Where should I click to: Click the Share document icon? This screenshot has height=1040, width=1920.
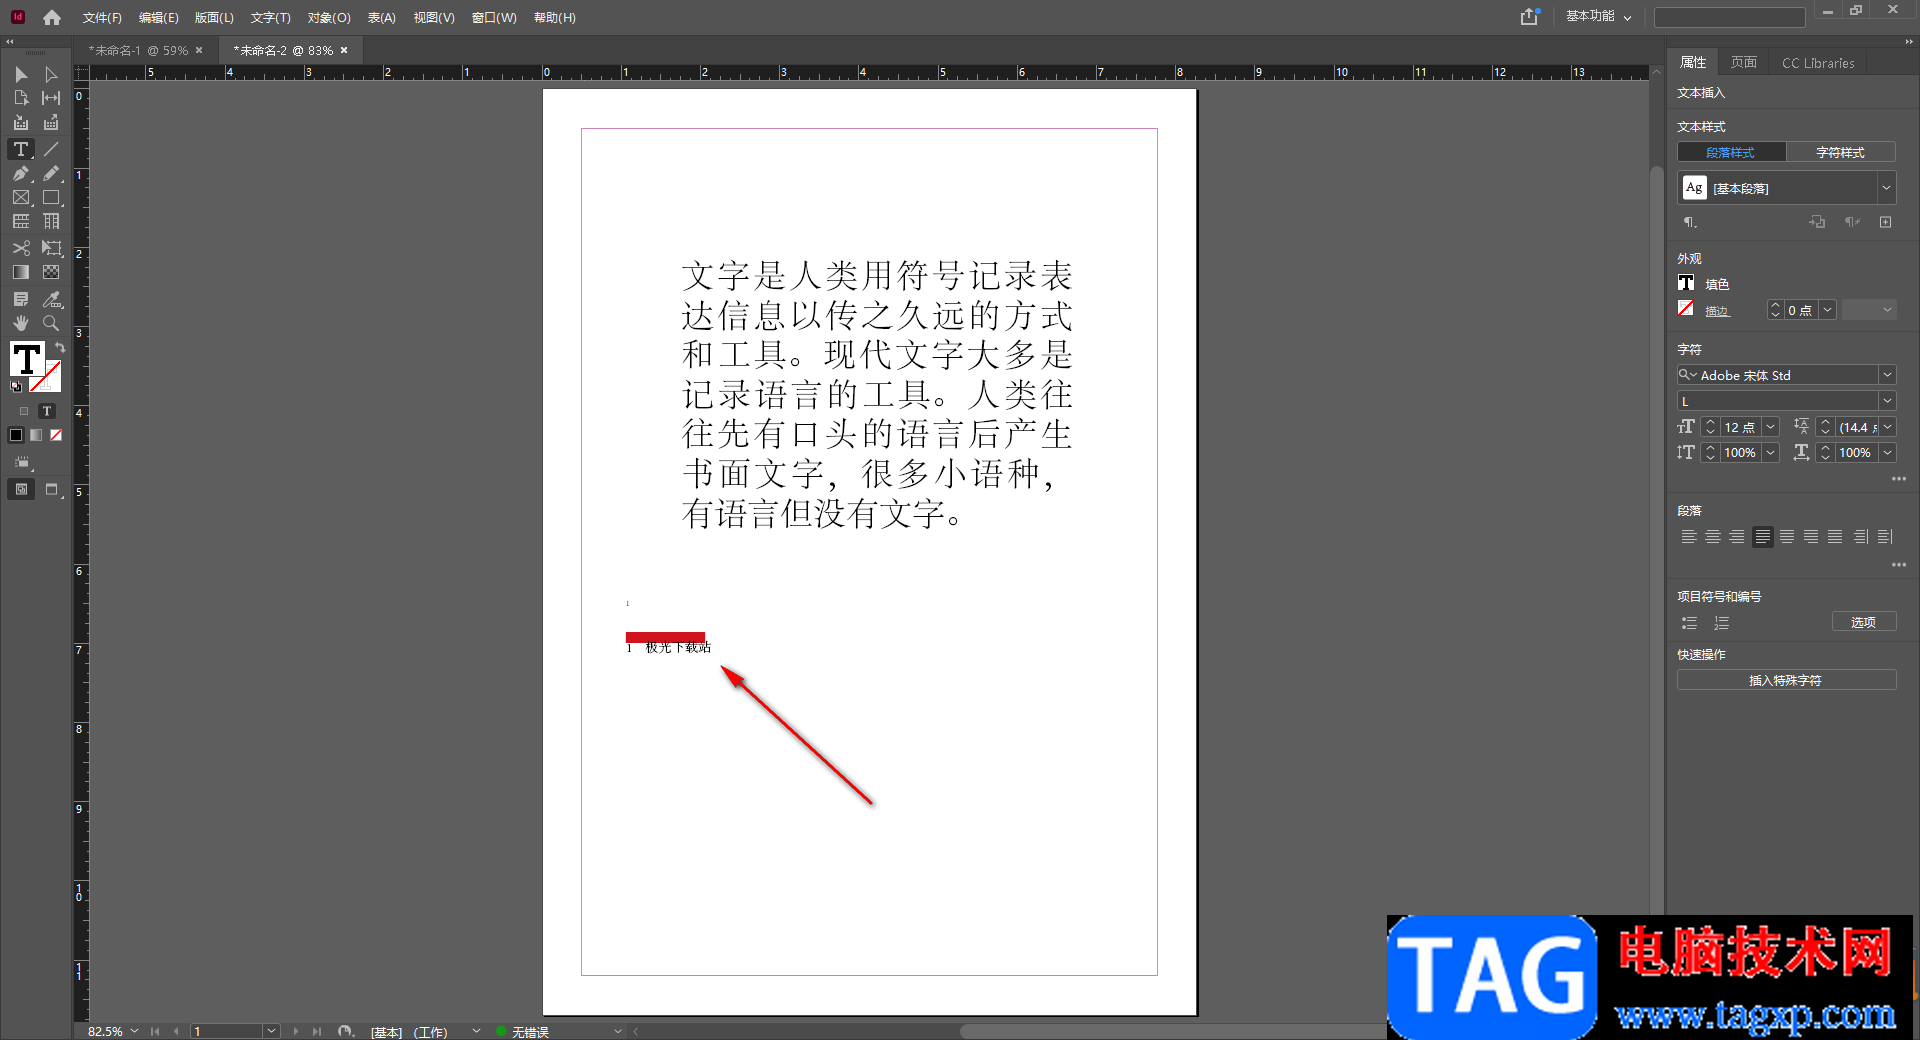pos(1529,17)
